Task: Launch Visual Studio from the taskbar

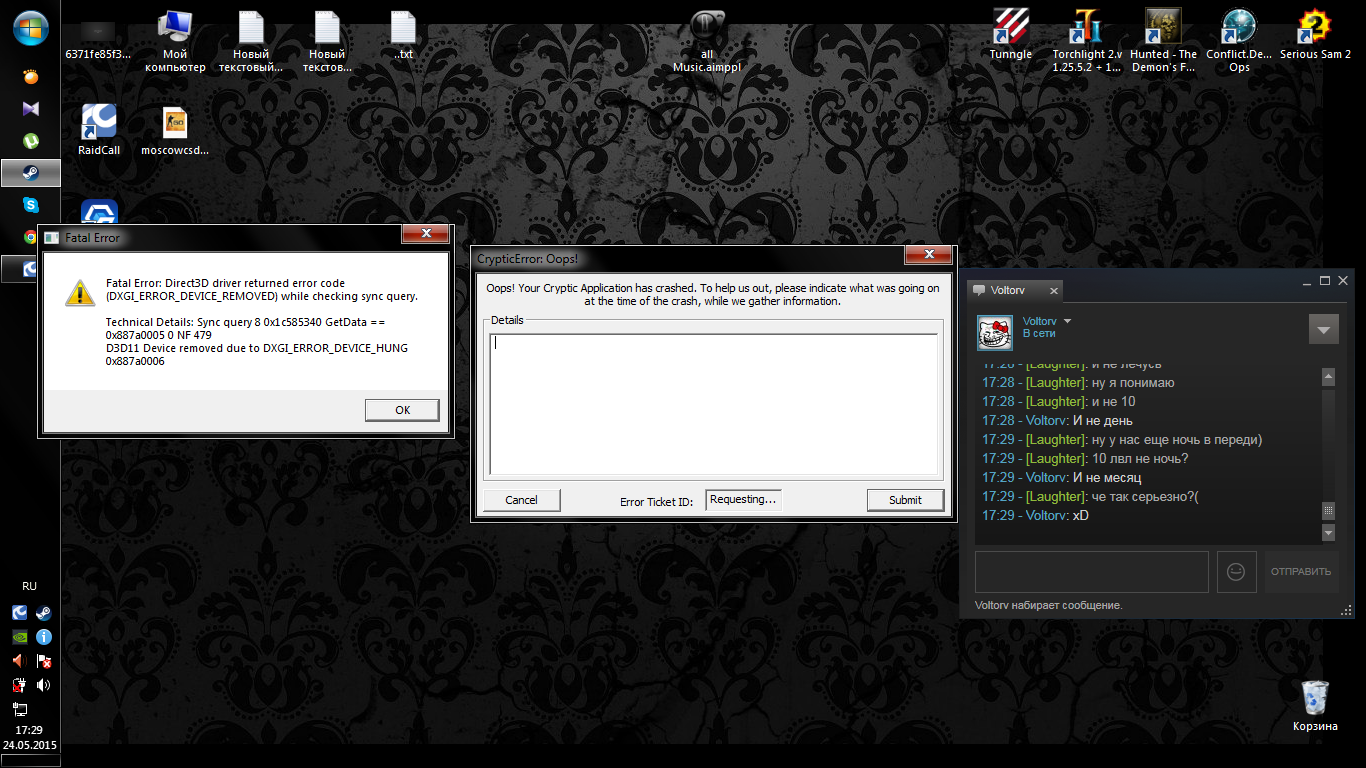Action: click(31, 109)
